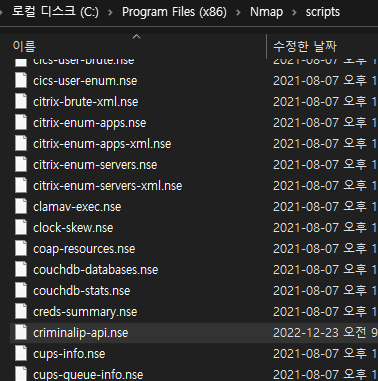The width and height of the screenshot is (378, 381).
Task: Click the file icon of couchdb-databases.nse
Action: pyautogui.click(x=21, y=270)
